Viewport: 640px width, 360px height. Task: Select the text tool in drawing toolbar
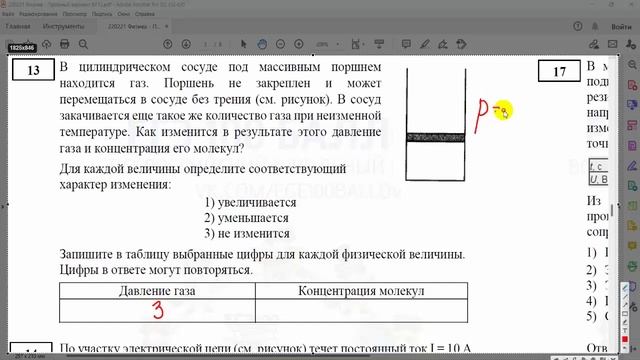pos(625,331)
